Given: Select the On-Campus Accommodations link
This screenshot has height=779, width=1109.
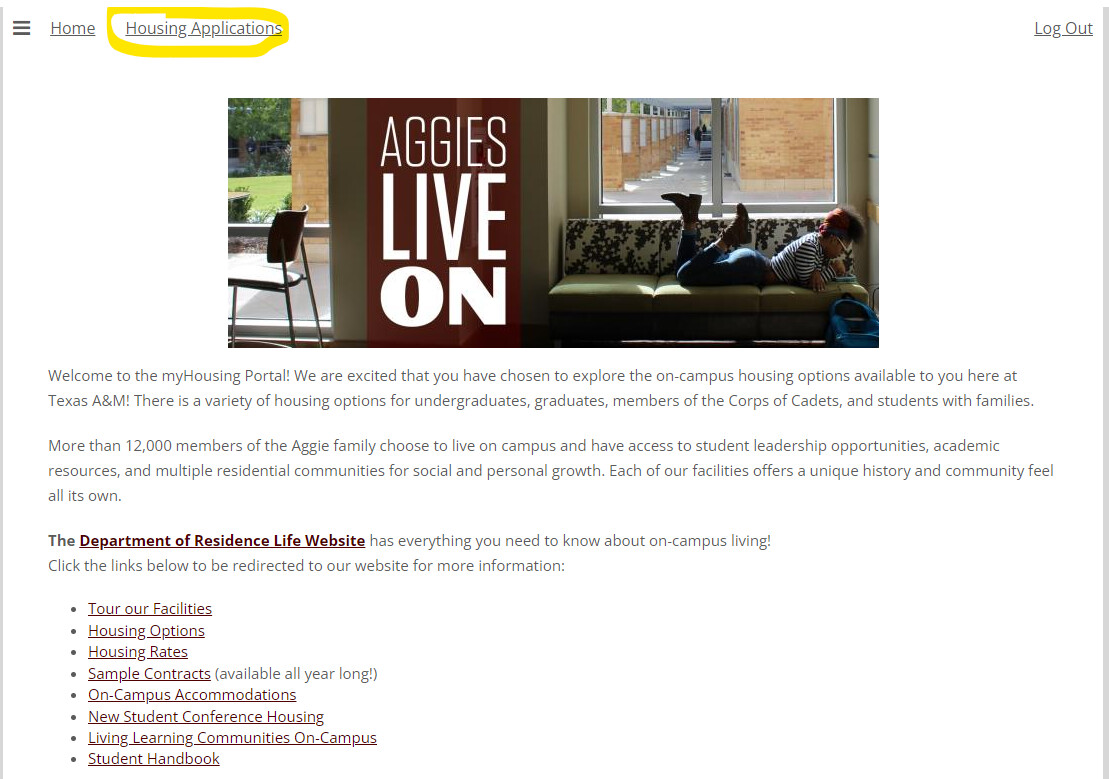Looking at the screenshot, I should click(x=192, y=695).
